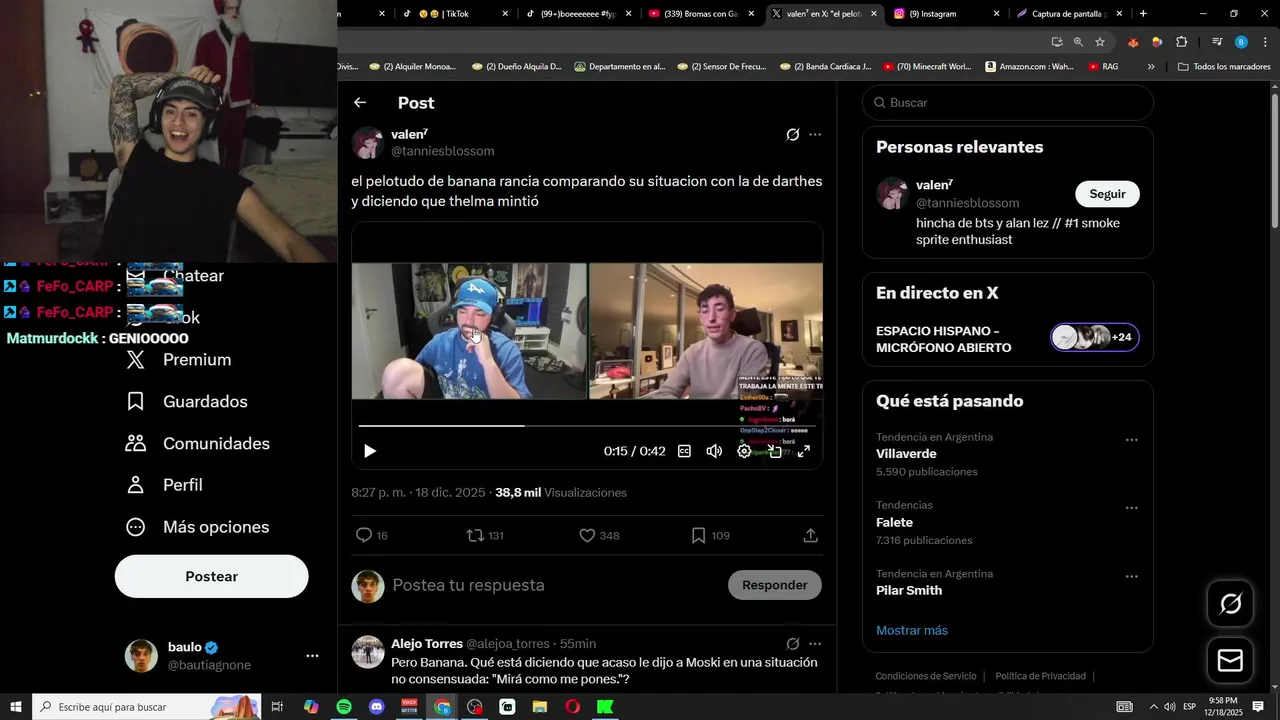Open baulo account menu dots

pyautogui.click(x=312, y=656)
